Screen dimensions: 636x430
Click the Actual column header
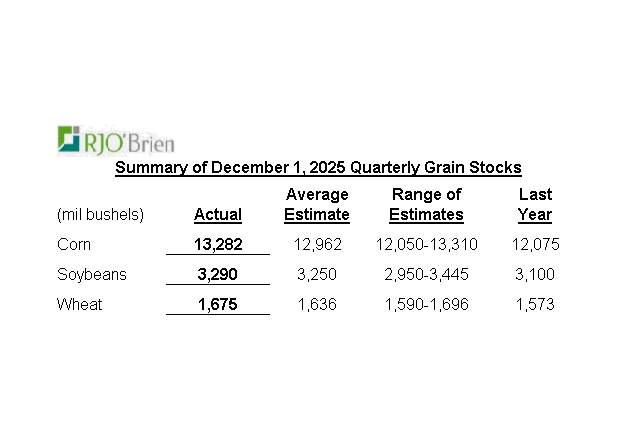[x=218, y=214]
